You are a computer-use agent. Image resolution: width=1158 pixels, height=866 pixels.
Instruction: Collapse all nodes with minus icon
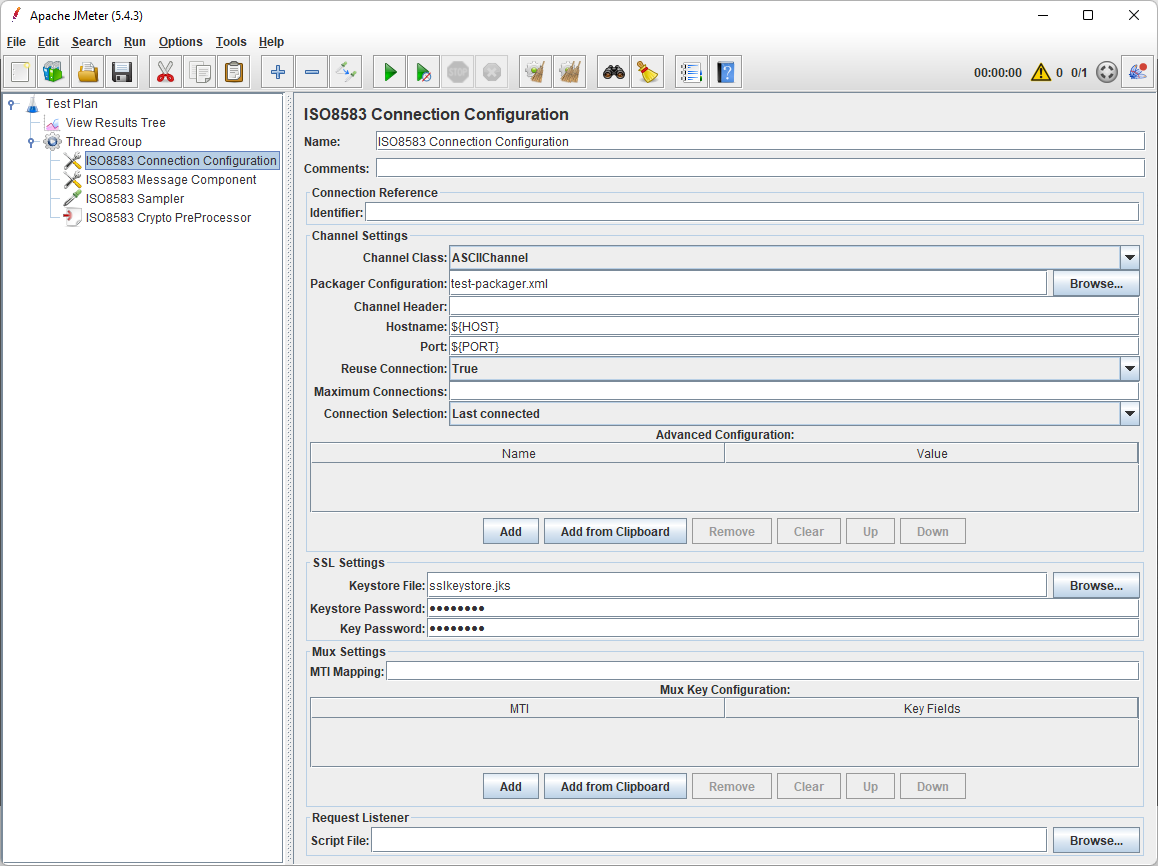[x=312, y=72]
